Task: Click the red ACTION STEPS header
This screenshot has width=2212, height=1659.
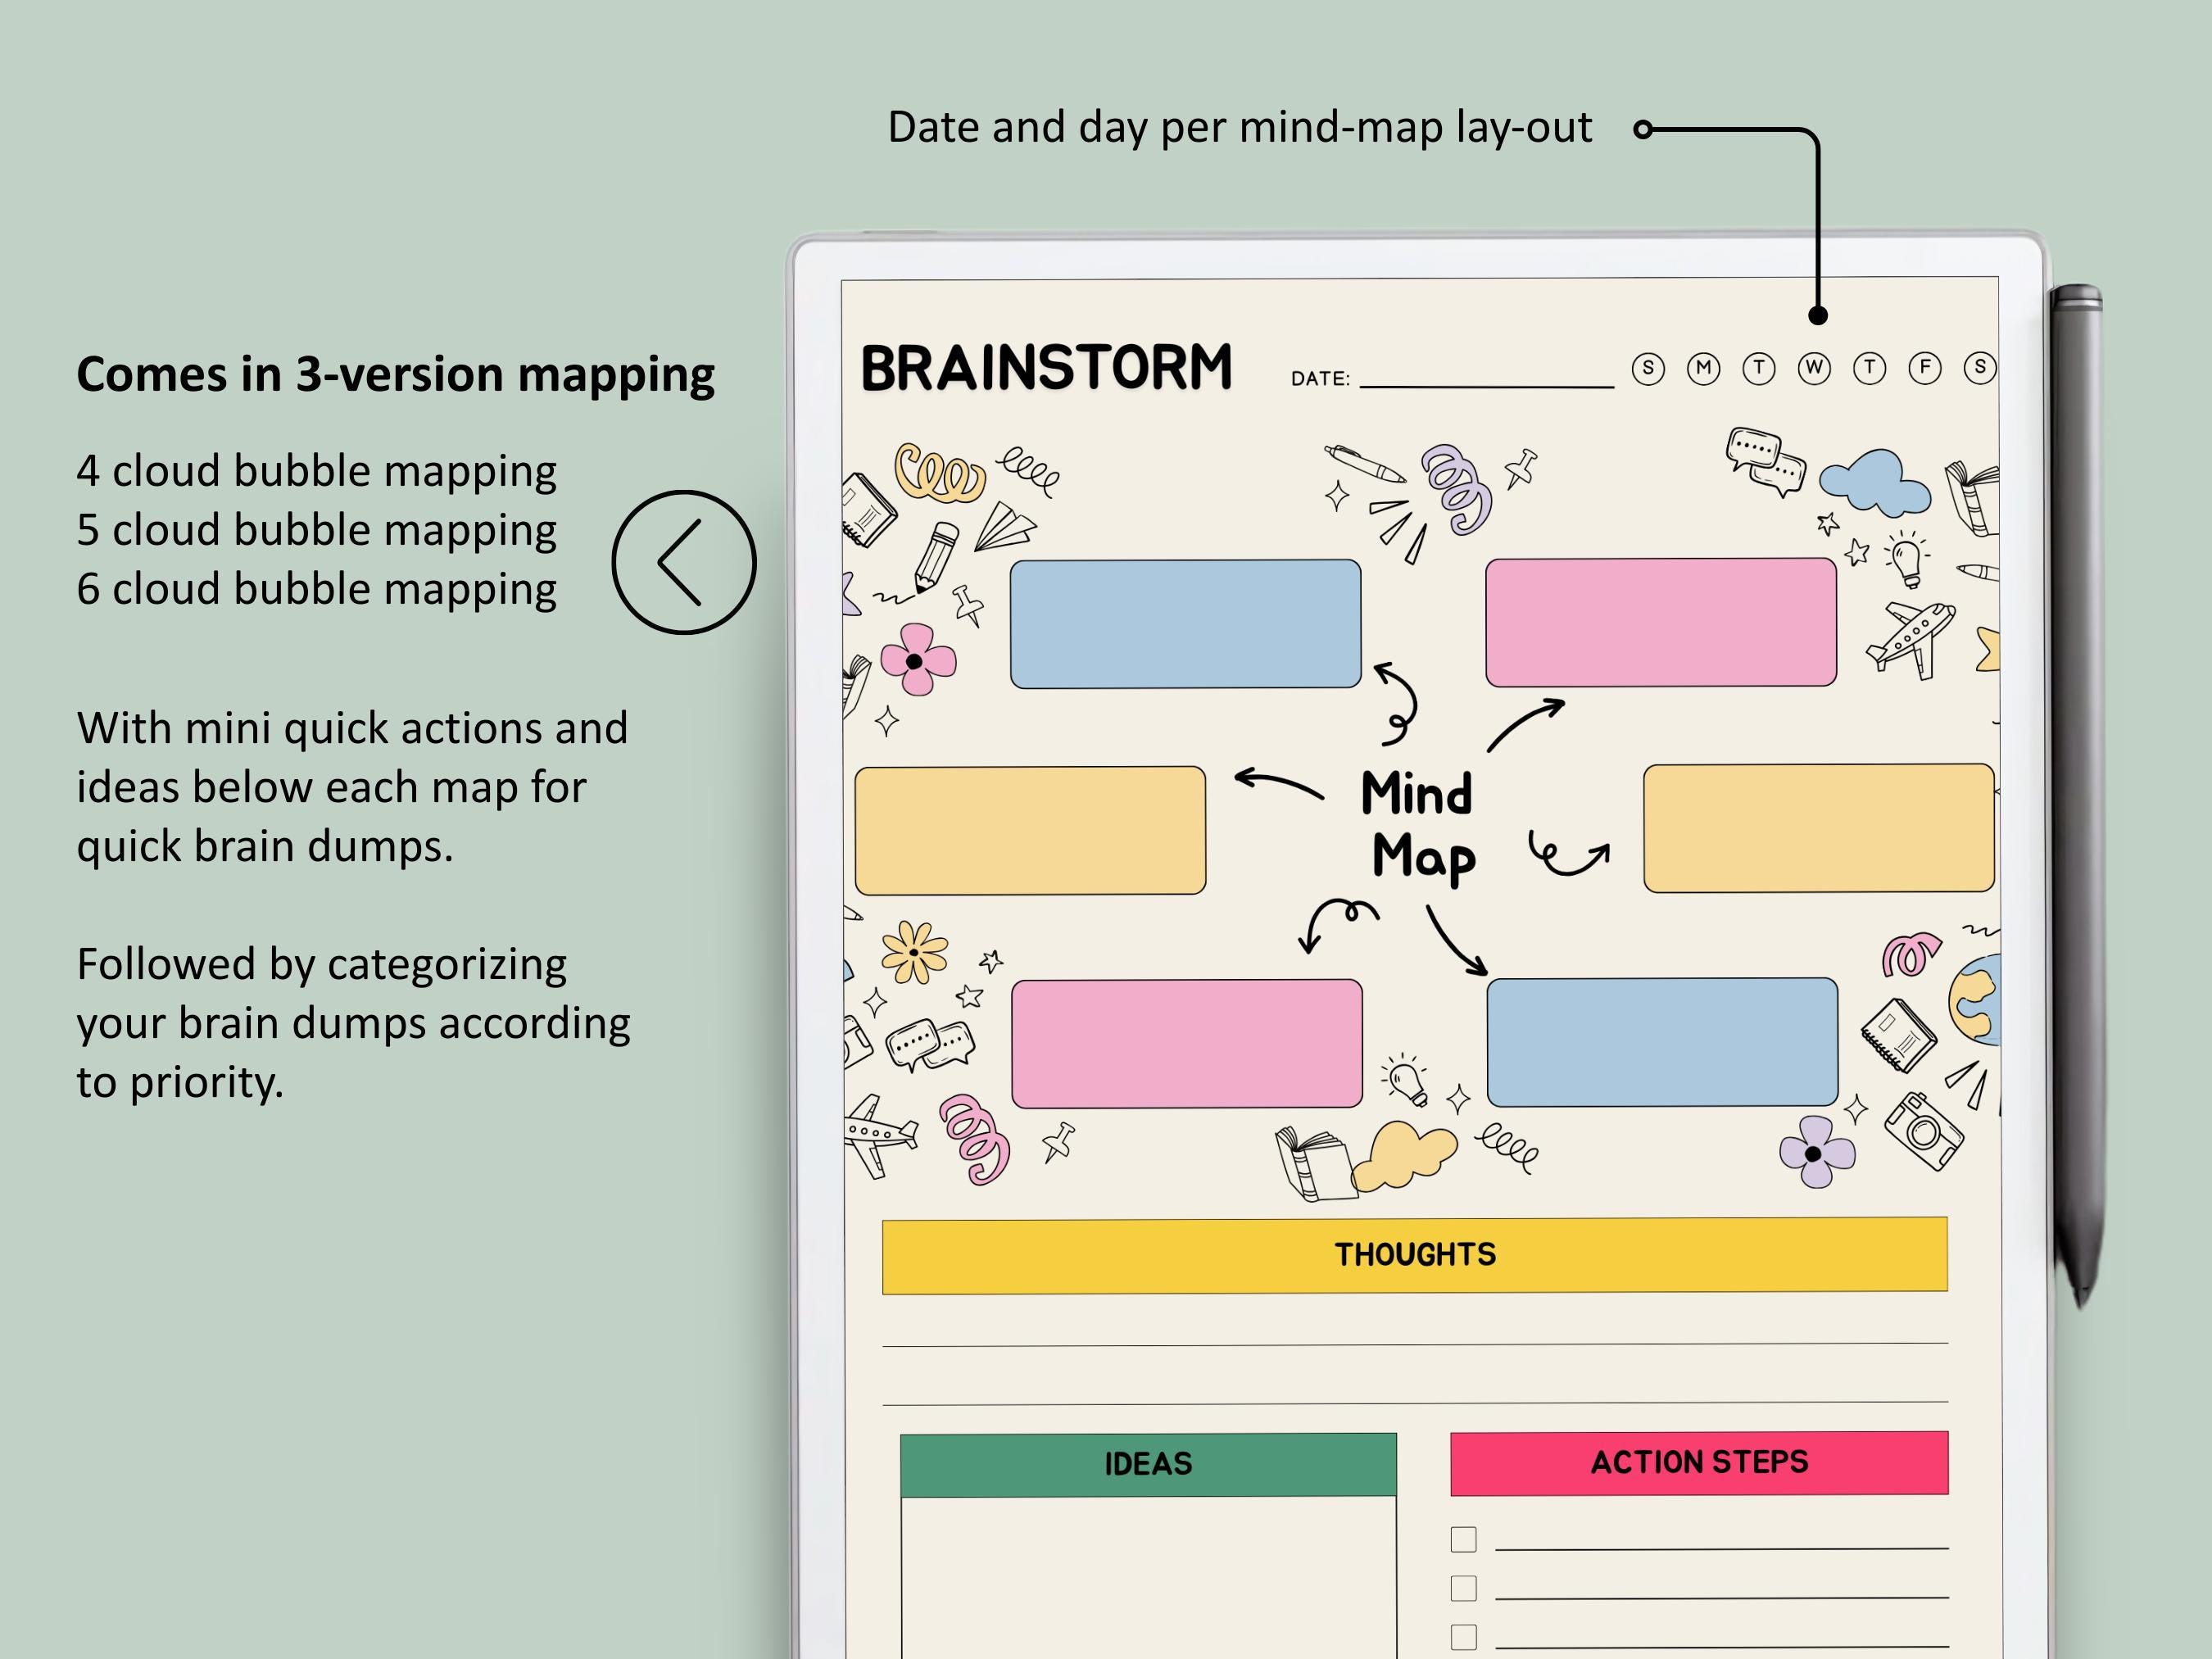Action: [x=1699, y=1463]
